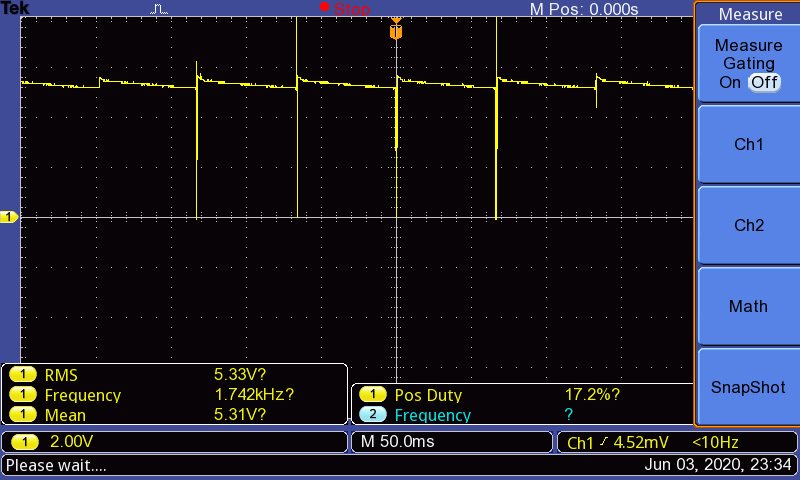The image size is (800, 480).
Task: Click the Ch1 trigger source label
Action: [x=580, y=443]
